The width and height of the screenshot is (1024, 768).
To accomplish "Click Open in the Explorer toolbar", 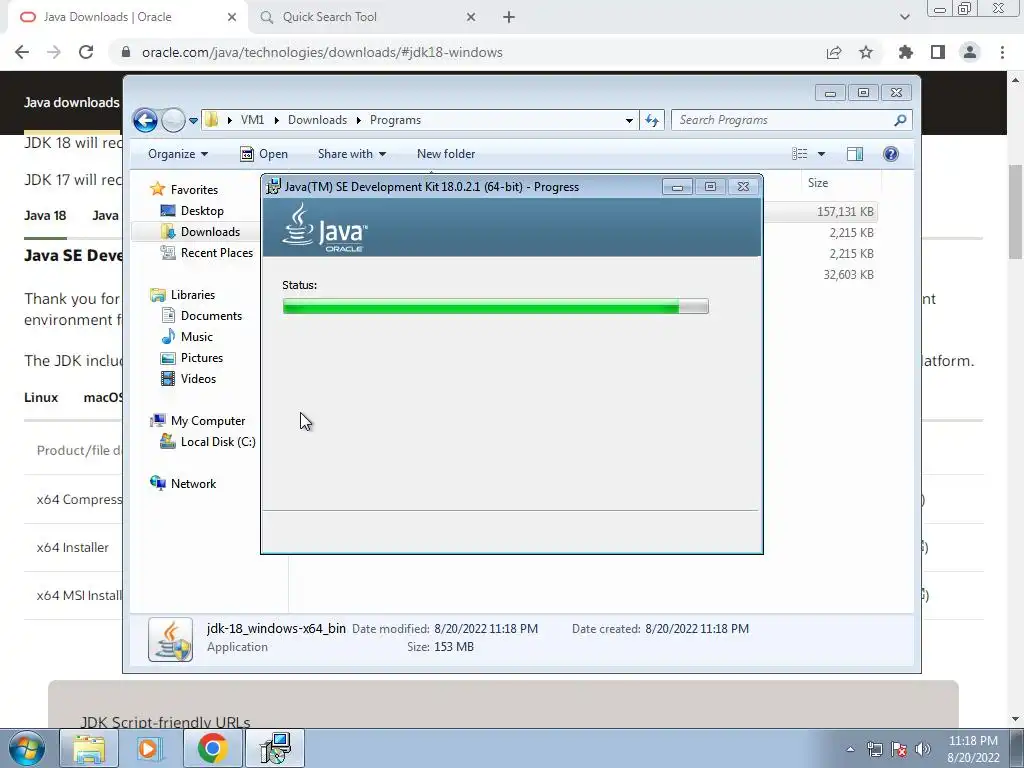I will coord(264,154).
